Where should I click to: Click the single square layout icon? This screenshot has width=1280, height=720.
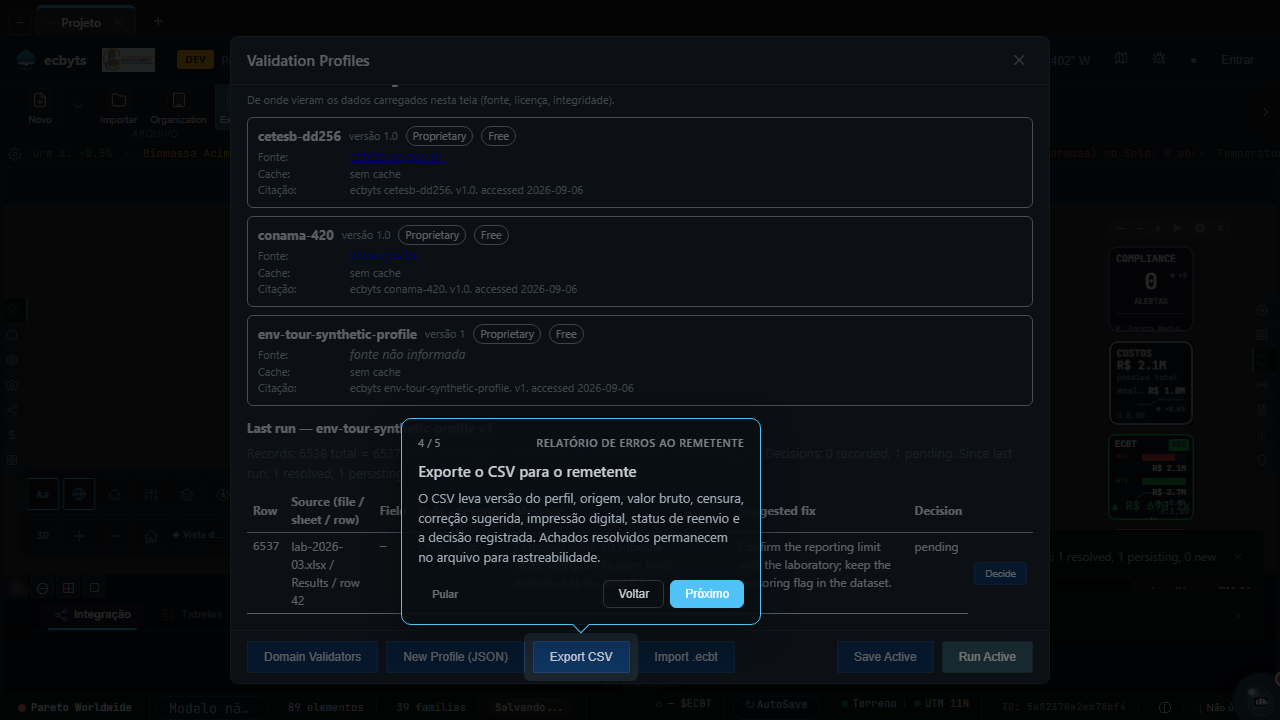tap(94, 588)
